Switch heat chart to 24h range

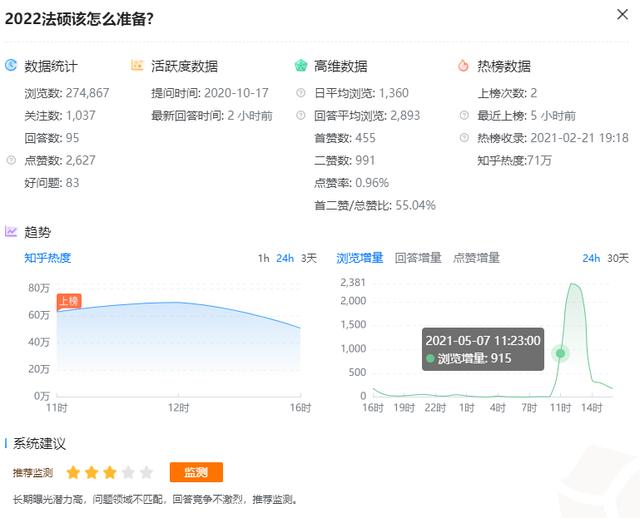[x=285, y=258]
